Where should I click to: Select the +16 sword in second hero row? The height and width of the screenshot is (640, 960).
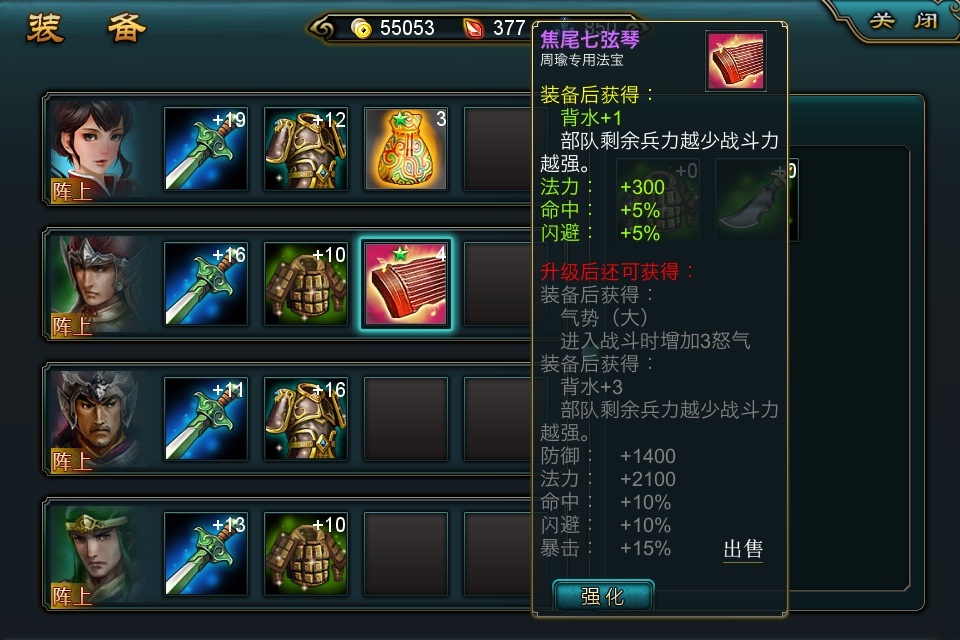click(x=206, y=284)
